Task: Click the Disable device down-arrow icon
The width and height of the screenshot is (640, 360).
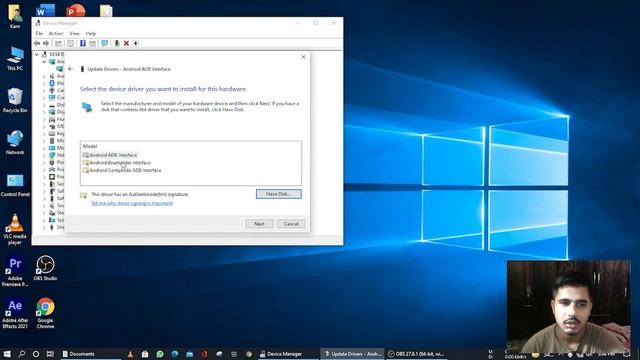Action: point(136,43)
